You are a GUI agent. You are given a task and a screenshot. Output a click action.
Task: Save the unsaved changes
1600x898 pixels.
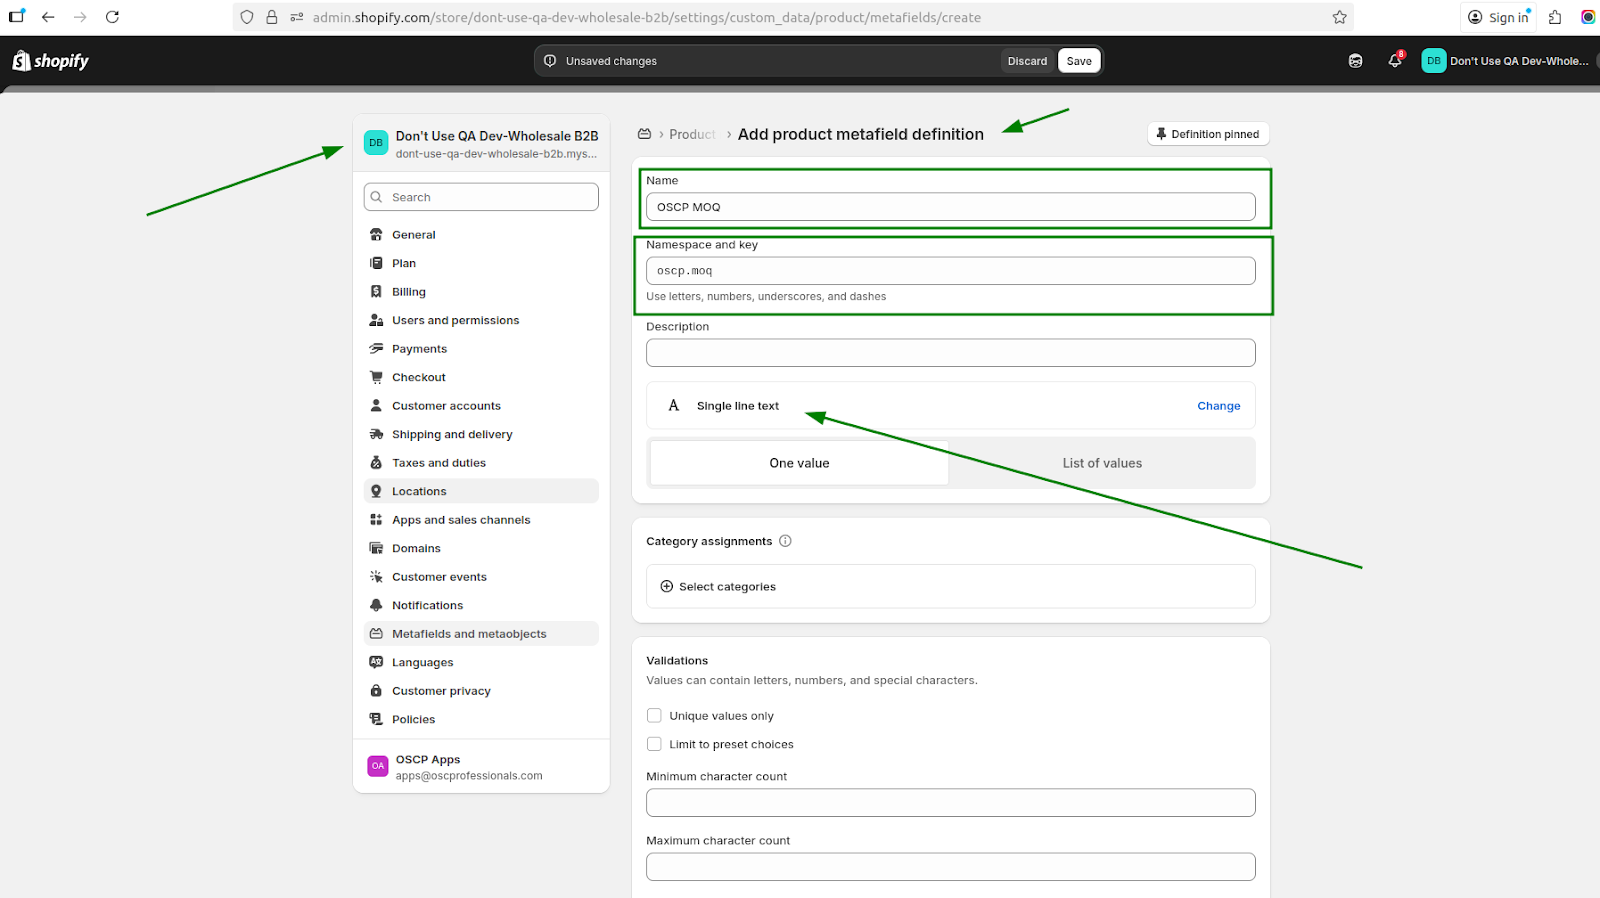[1079, 61]
